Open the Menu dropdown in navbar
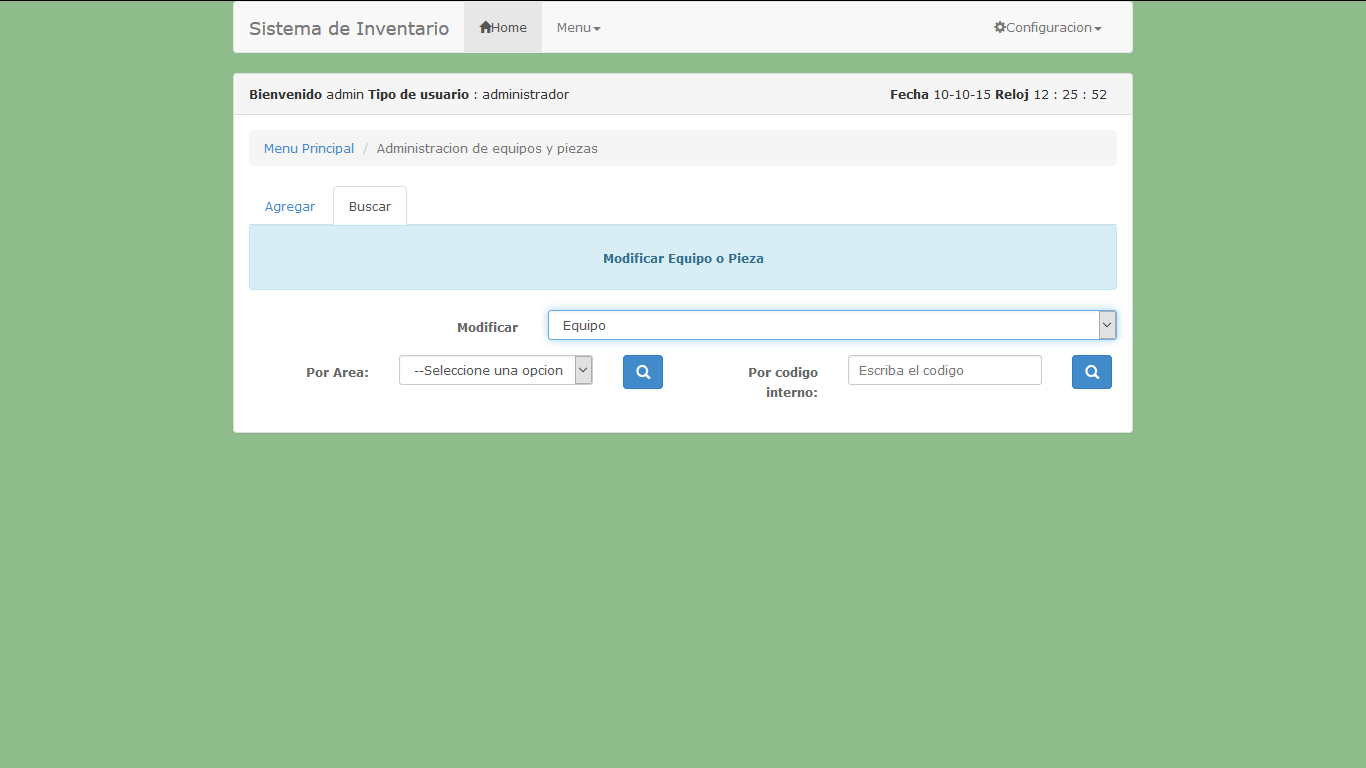 (579, 27)
